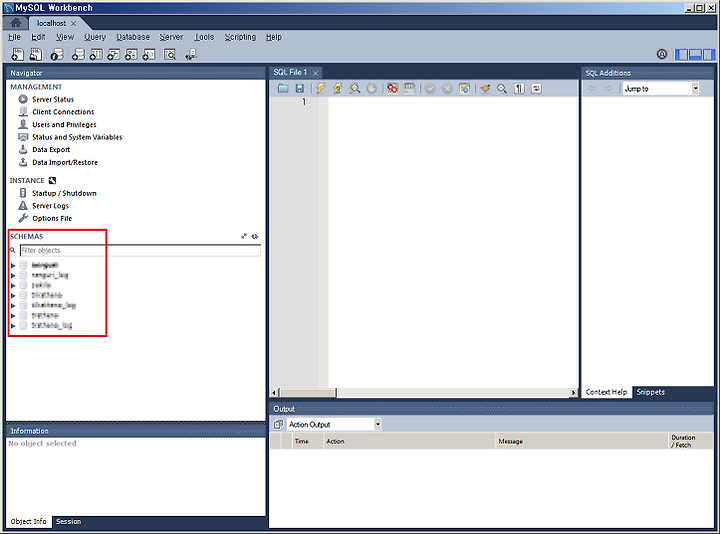Search table data toolbar icon
The height and width of the screenshot is (534, 720).
(170, 55)
